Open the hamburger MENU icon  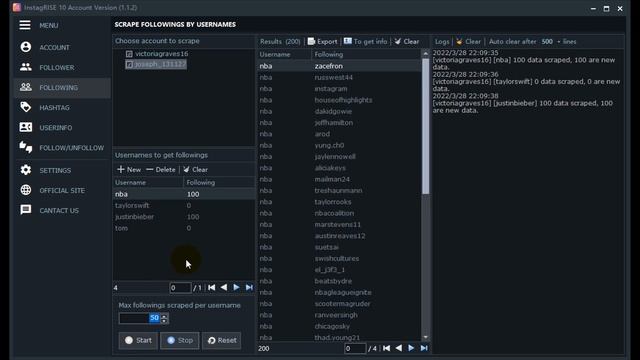coord(25,25)
